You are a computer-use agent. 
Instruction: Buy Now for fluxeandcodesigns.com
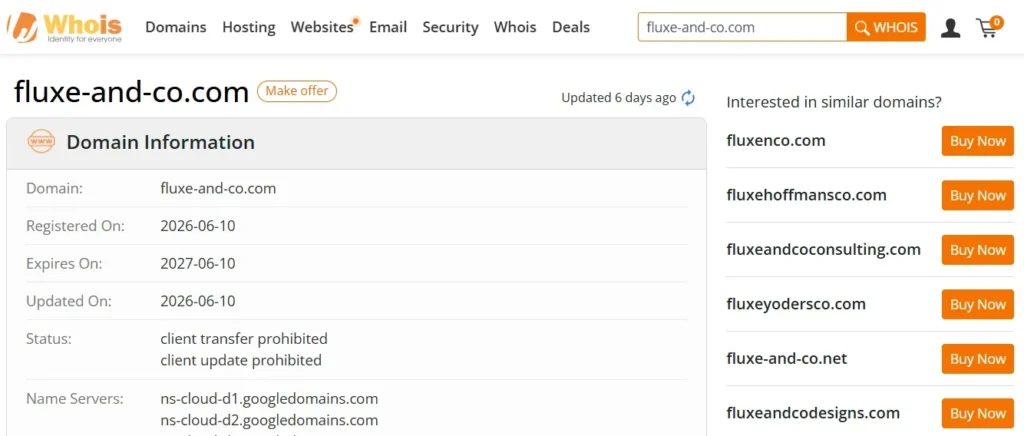[x=978, y=413]
